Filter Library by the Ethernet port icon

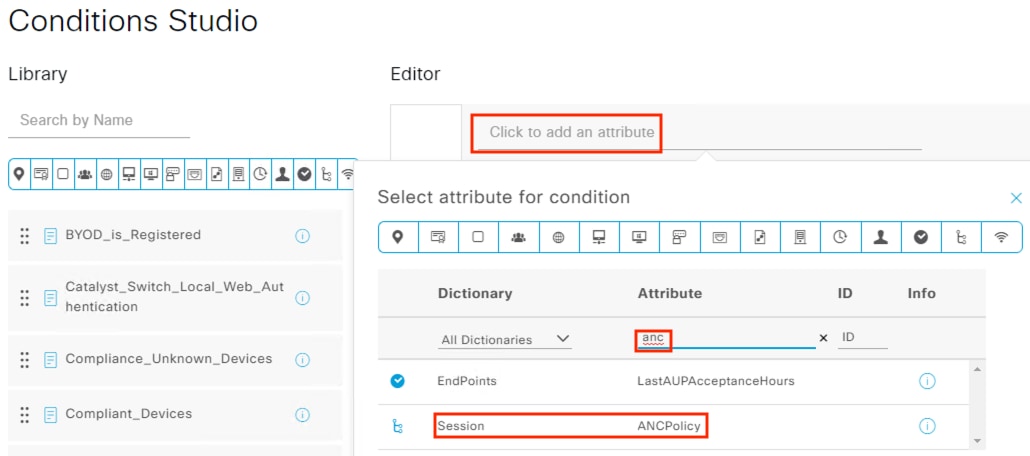[194, 174]
